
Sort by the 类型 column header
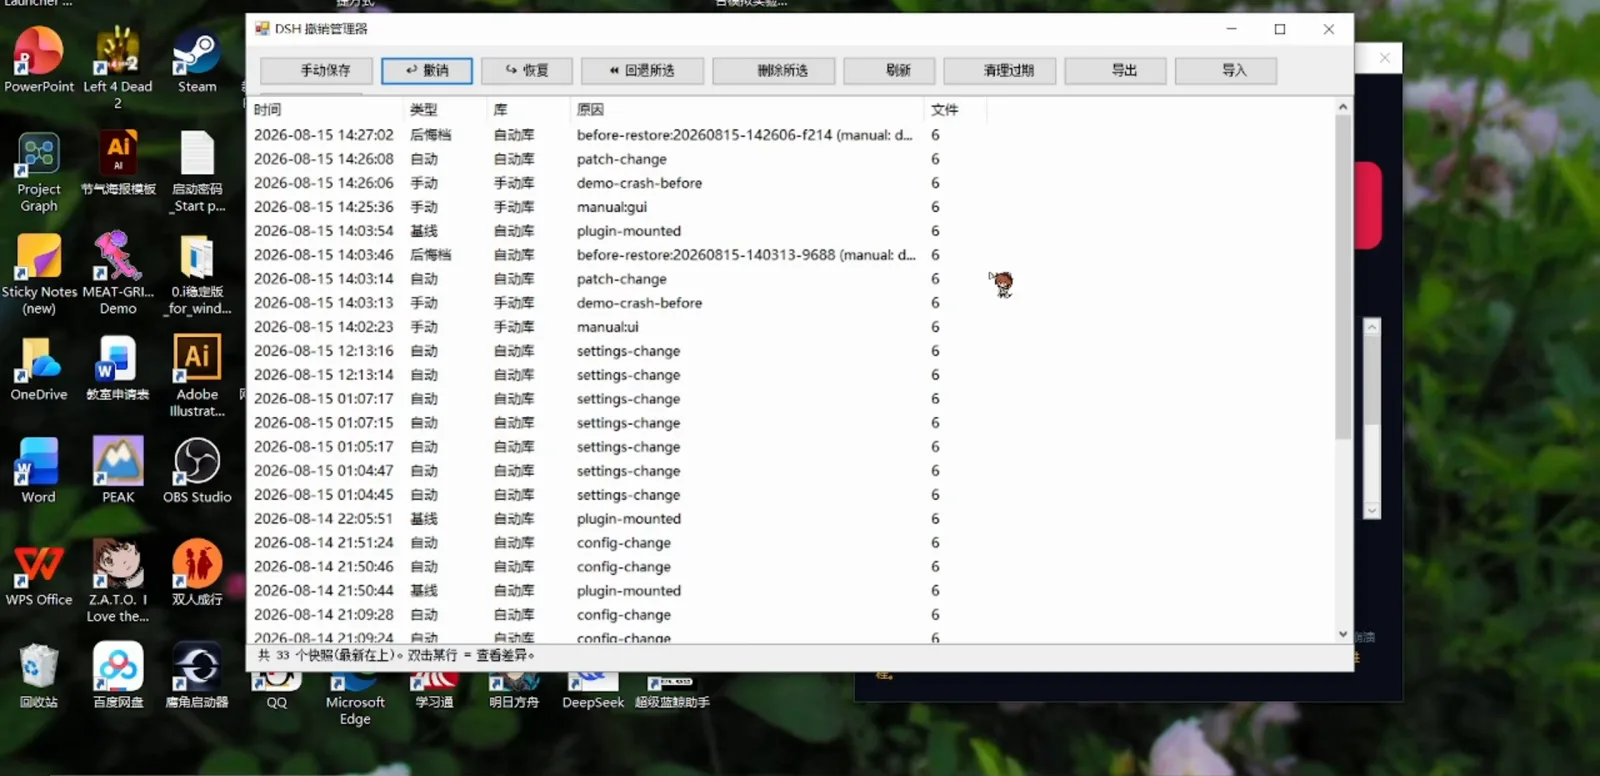pyautogui.click(x=446, y=109)
